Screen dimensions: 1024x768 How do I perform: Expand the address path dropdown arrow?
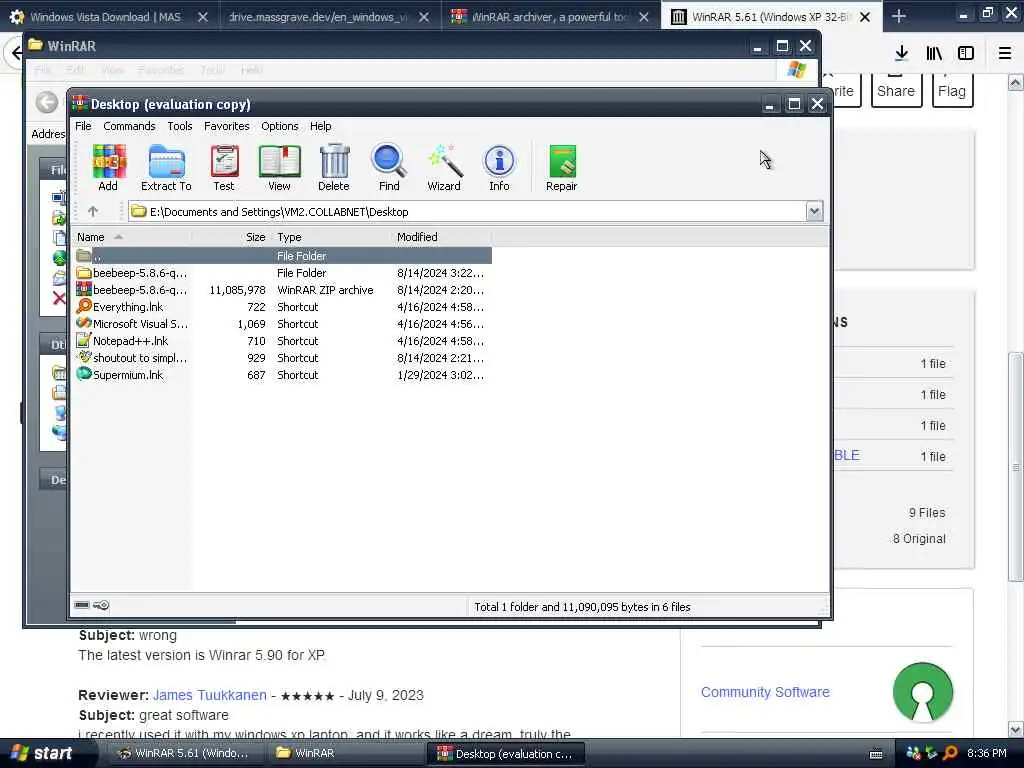point(814,211)
